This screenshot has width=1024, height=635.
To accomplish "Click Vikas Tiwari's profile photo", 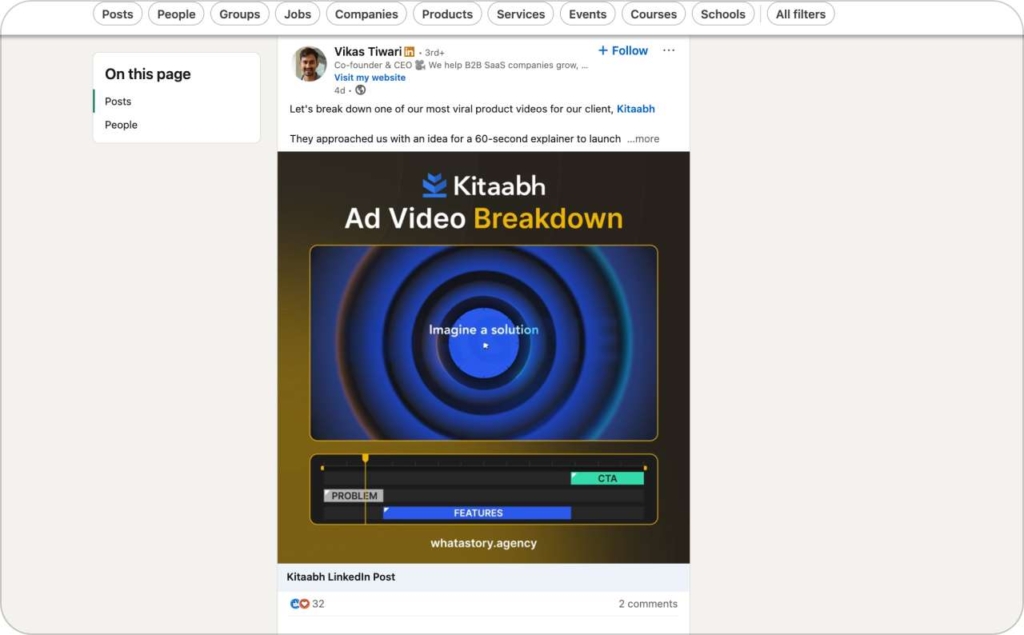I will point(309,64).
